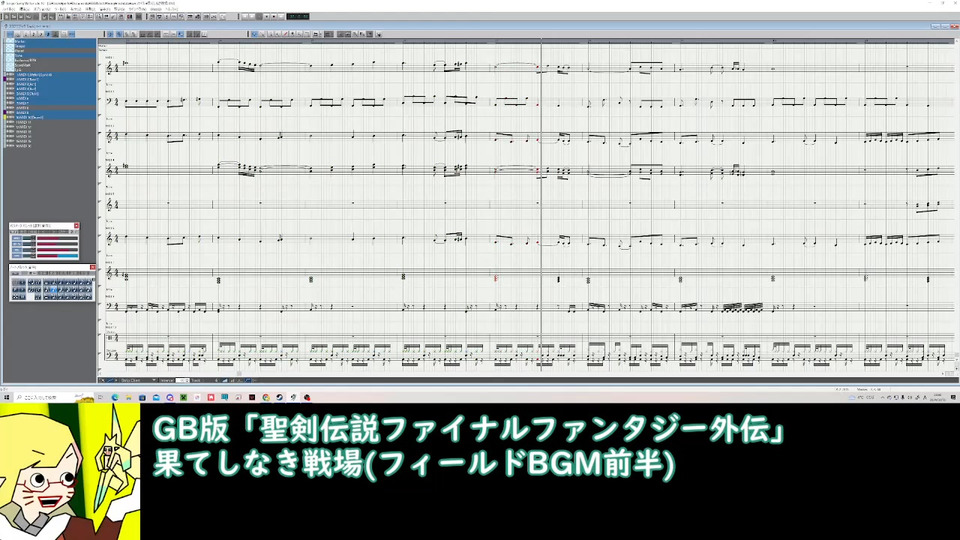Image resolution: width=960 pixels, height=540 pixels.
Task: Click the clock in the system tray
Action: click(x=937, y=397)
